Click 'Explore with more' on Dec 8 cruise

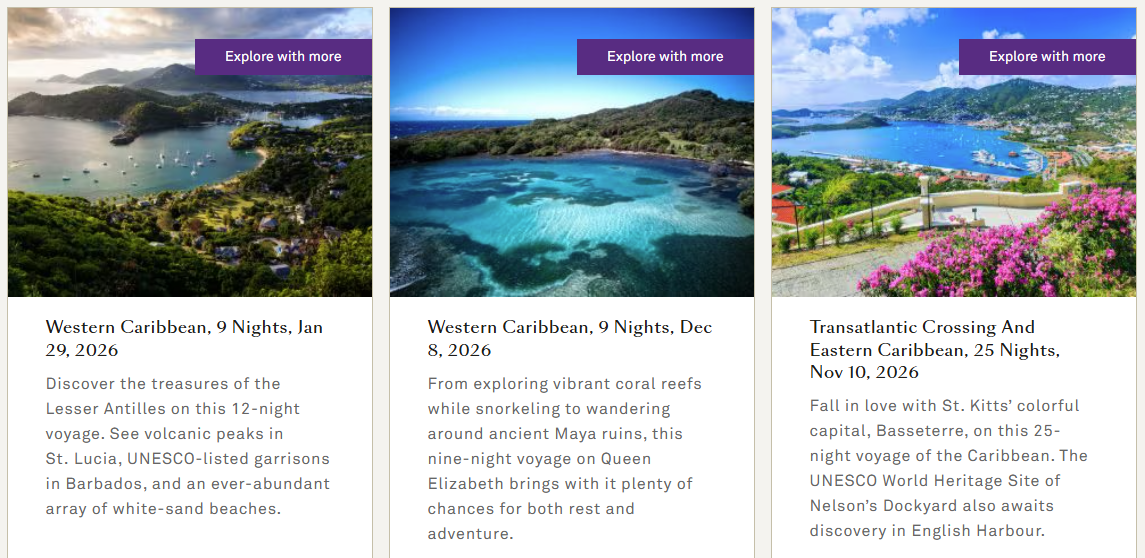pyautogui.click(x=665, y=57)
